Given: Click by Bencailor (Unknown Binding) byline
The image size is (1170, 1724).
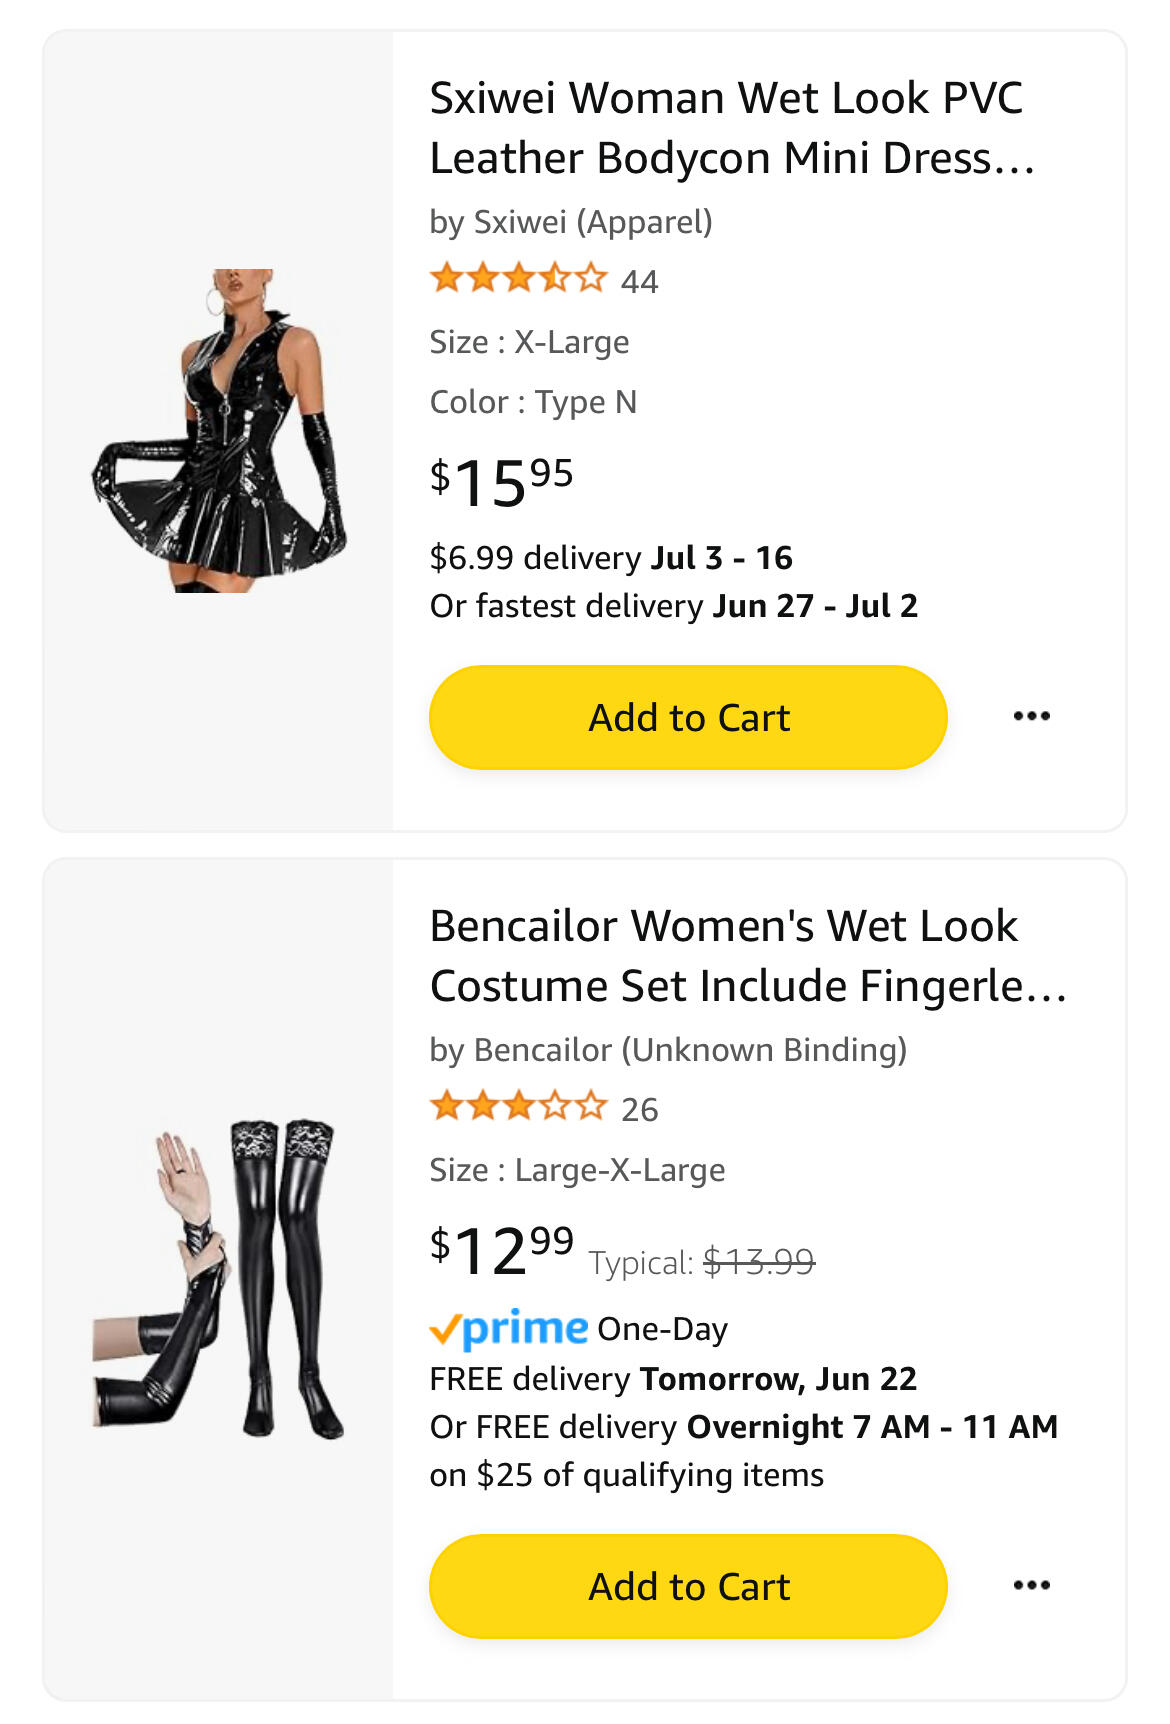Looking at the screenshot, I should 668,1050.
